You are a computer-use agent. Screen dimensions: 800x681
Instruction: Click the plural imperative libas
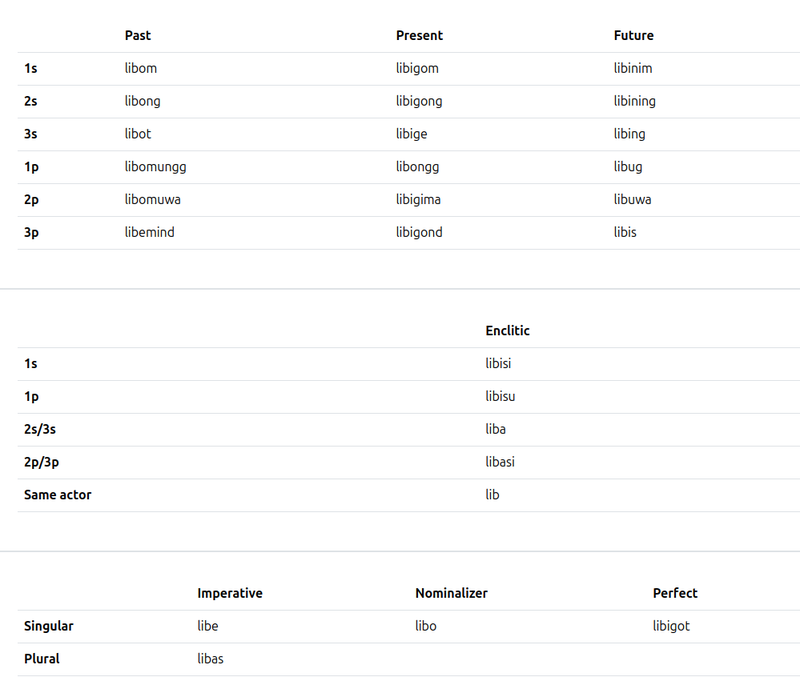(x=210, y=660)
